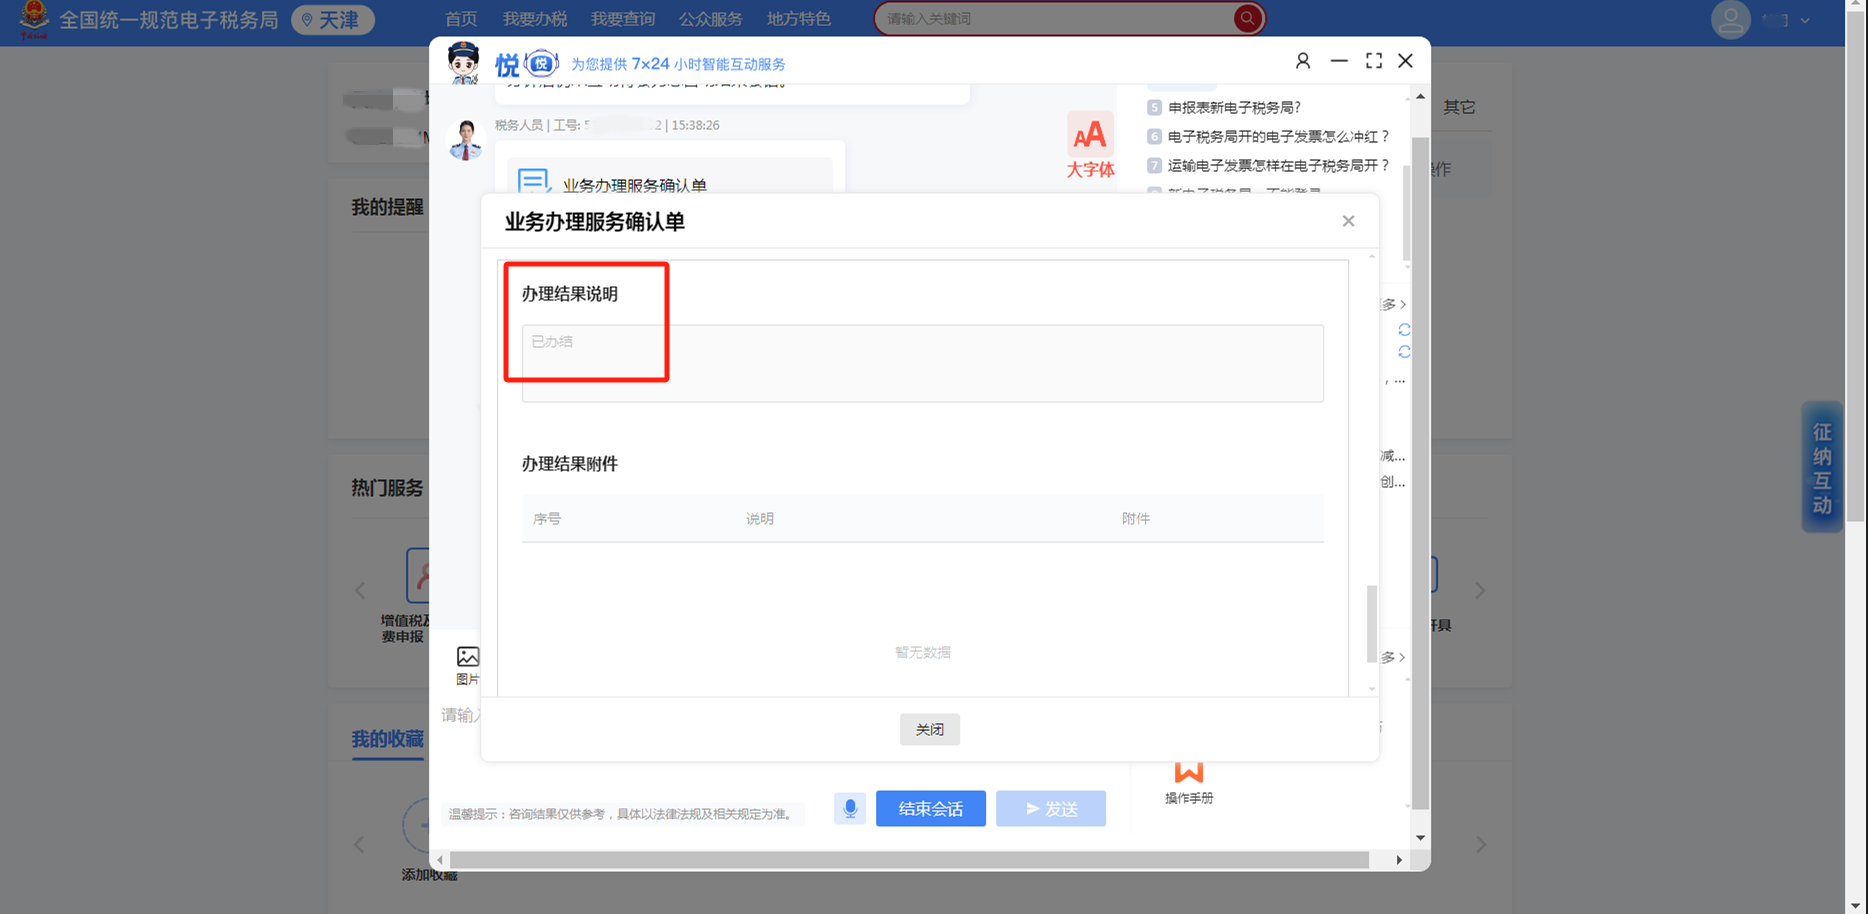Expand the user account dropdown arrow

click(1805, 20)
